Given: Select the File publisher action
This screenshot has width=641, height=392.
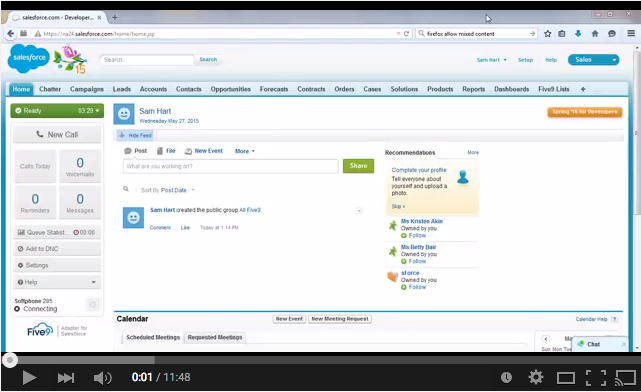Looking at the screenshot, I should (x=166, y=151).
